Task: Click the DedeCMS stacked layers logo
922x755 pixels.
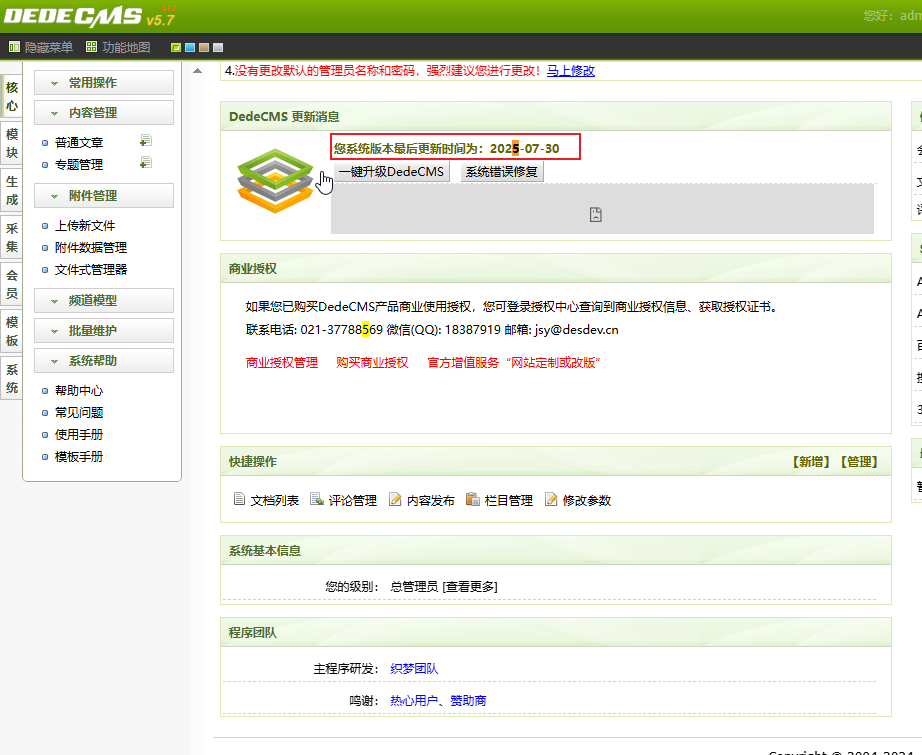Action: [x=275, y=181]
